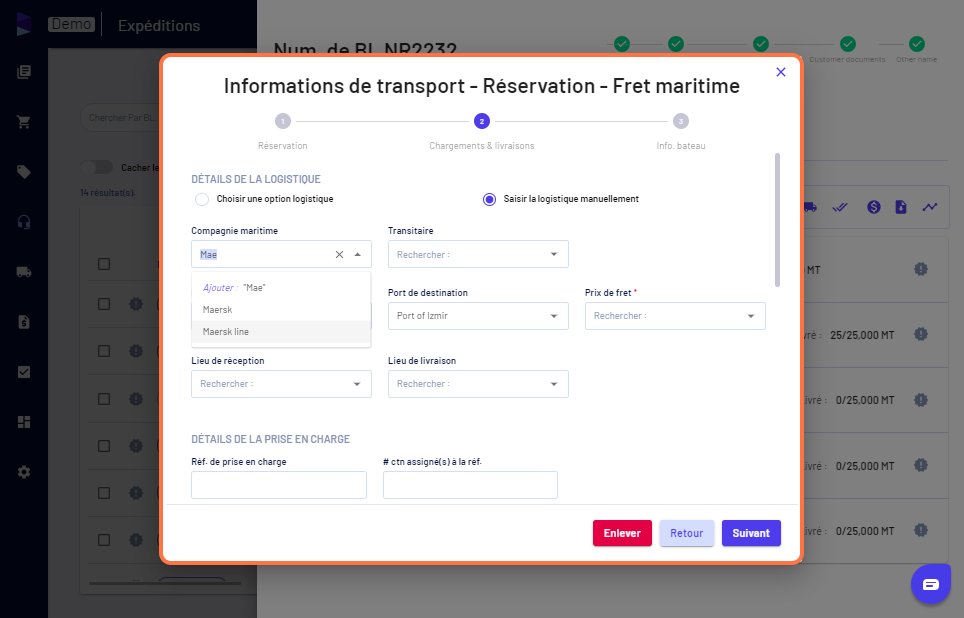Close the transport information dialog
Image resolution: width=964 pixels, height=618 pixels.
point(781,72)
